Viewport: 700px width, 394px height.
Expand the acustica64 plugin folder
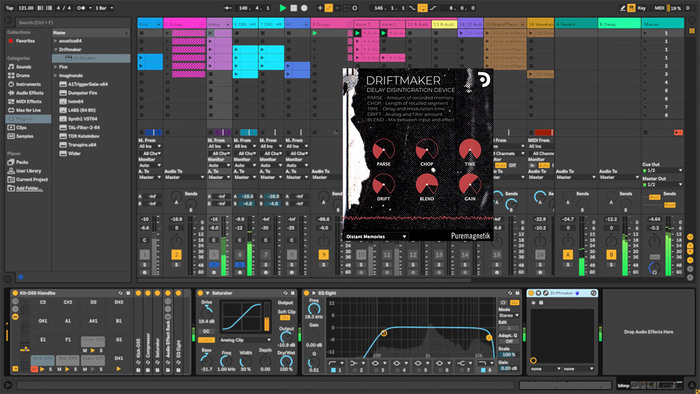56,41
